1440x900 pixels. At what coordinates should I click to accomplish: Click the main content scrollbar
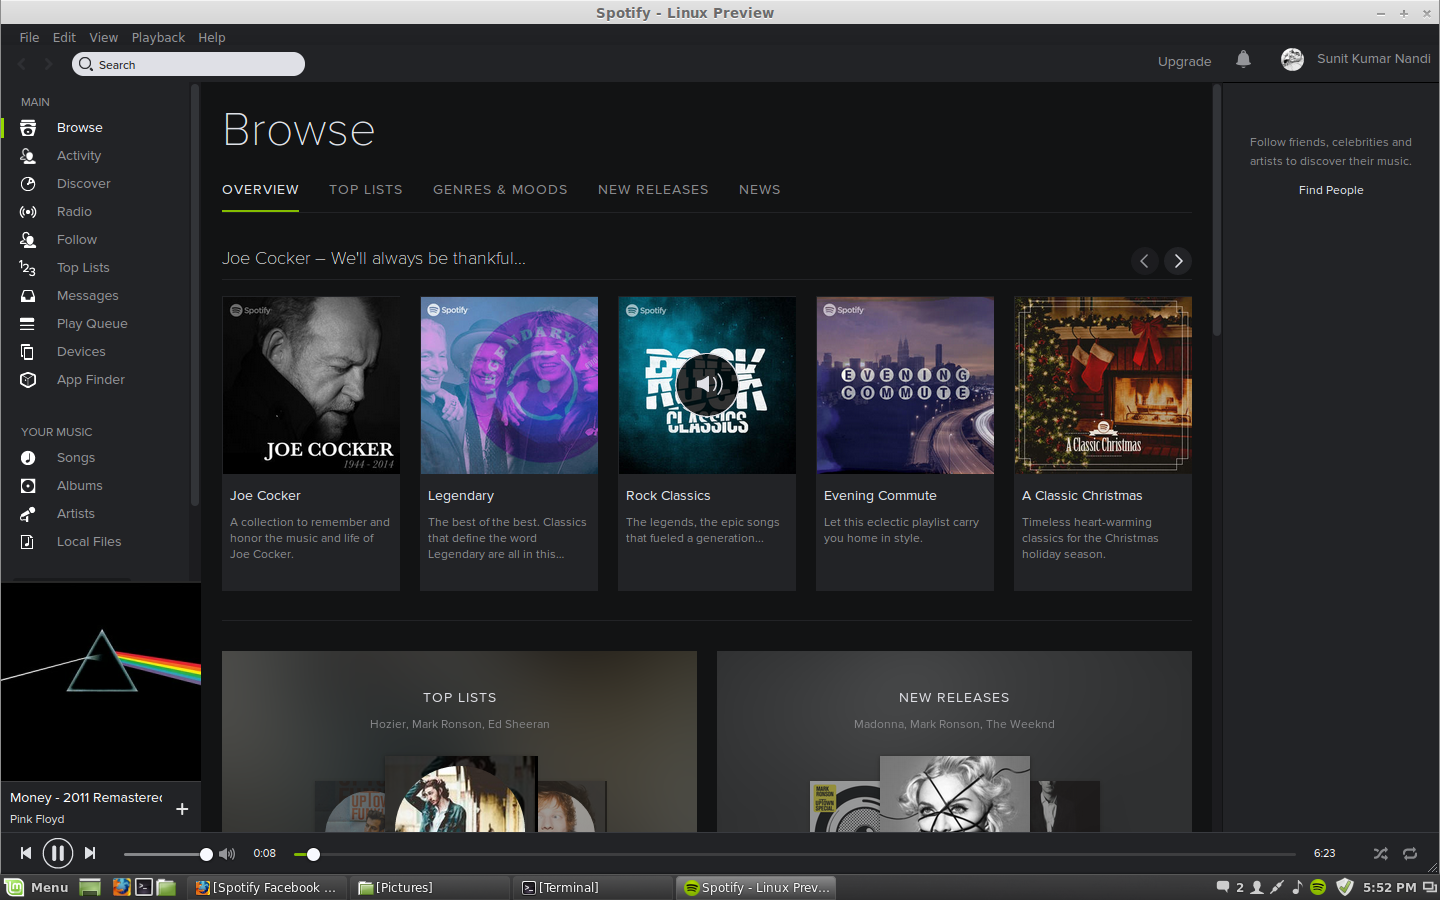[1217, 210]
